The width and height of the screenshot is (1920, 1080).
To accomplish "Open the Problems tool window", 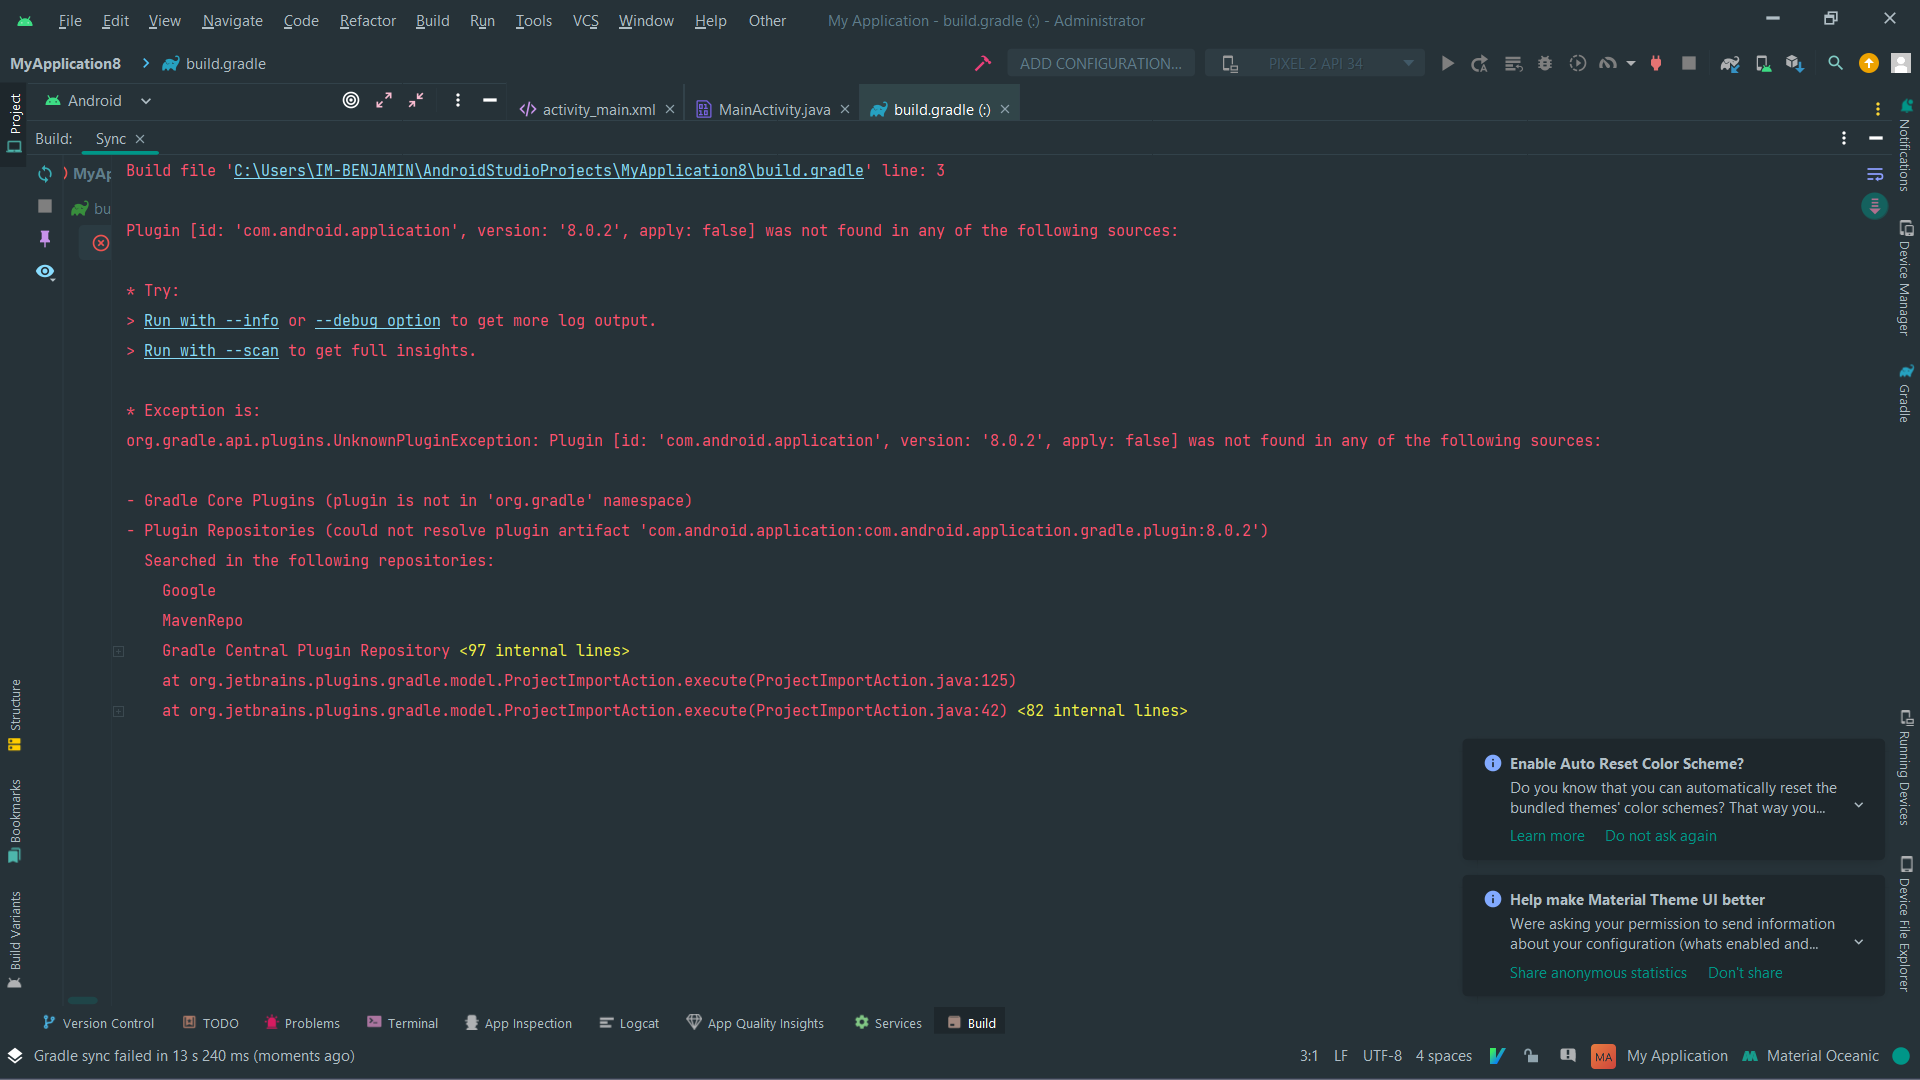I will click(302, 1023).
